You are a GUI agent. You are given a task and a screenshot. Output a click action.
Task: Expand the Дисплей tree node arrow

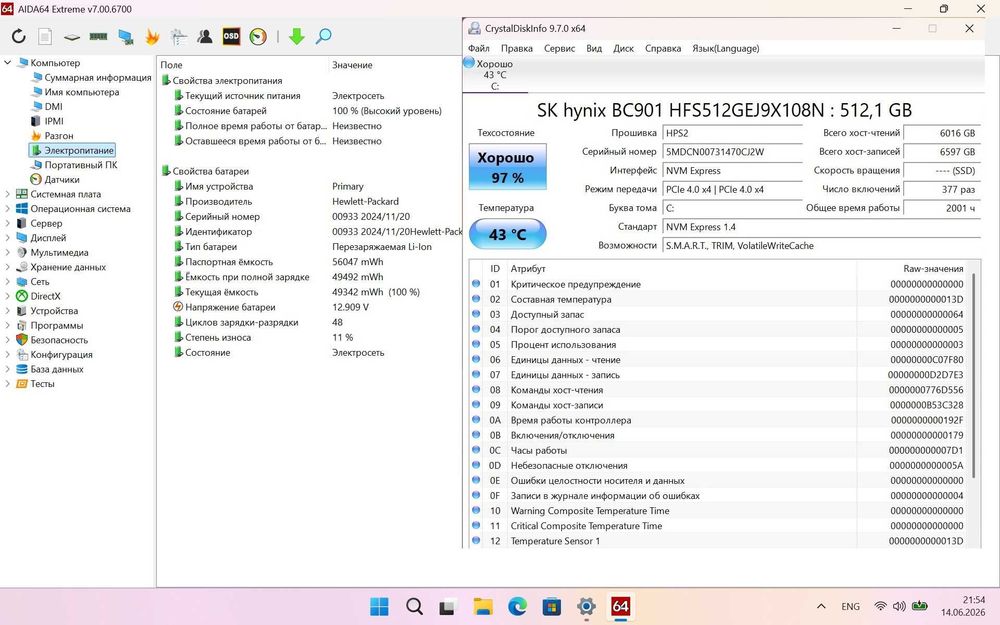coord(8,238)
